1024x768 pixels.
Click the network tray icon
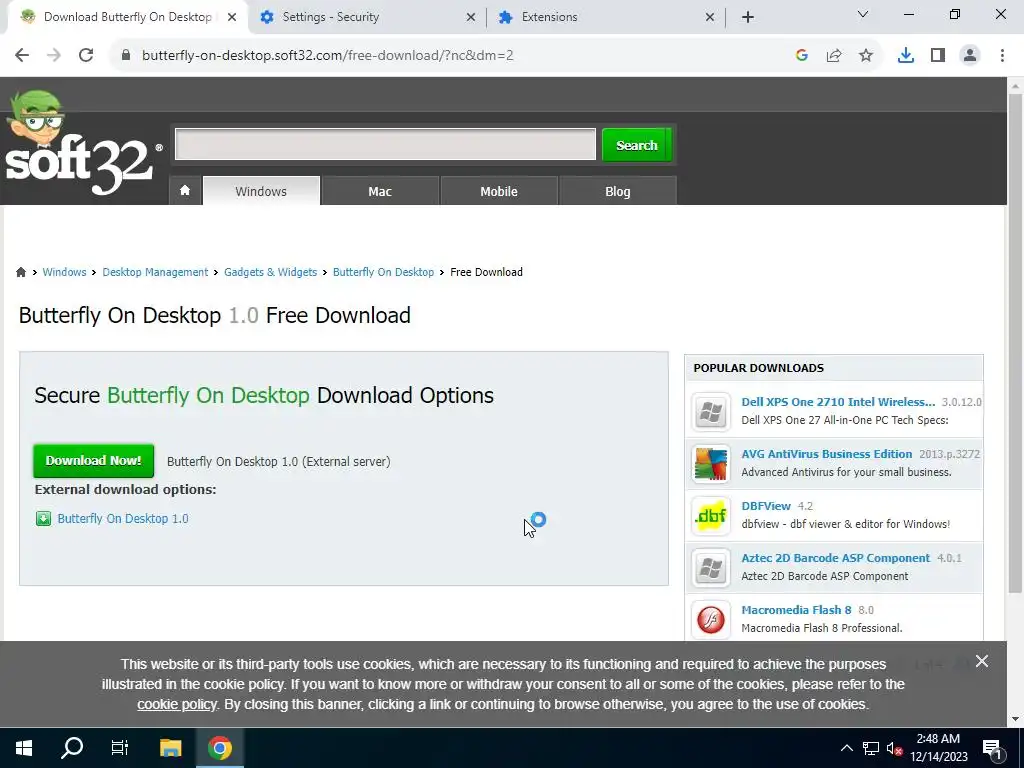(x=871, y=748)
